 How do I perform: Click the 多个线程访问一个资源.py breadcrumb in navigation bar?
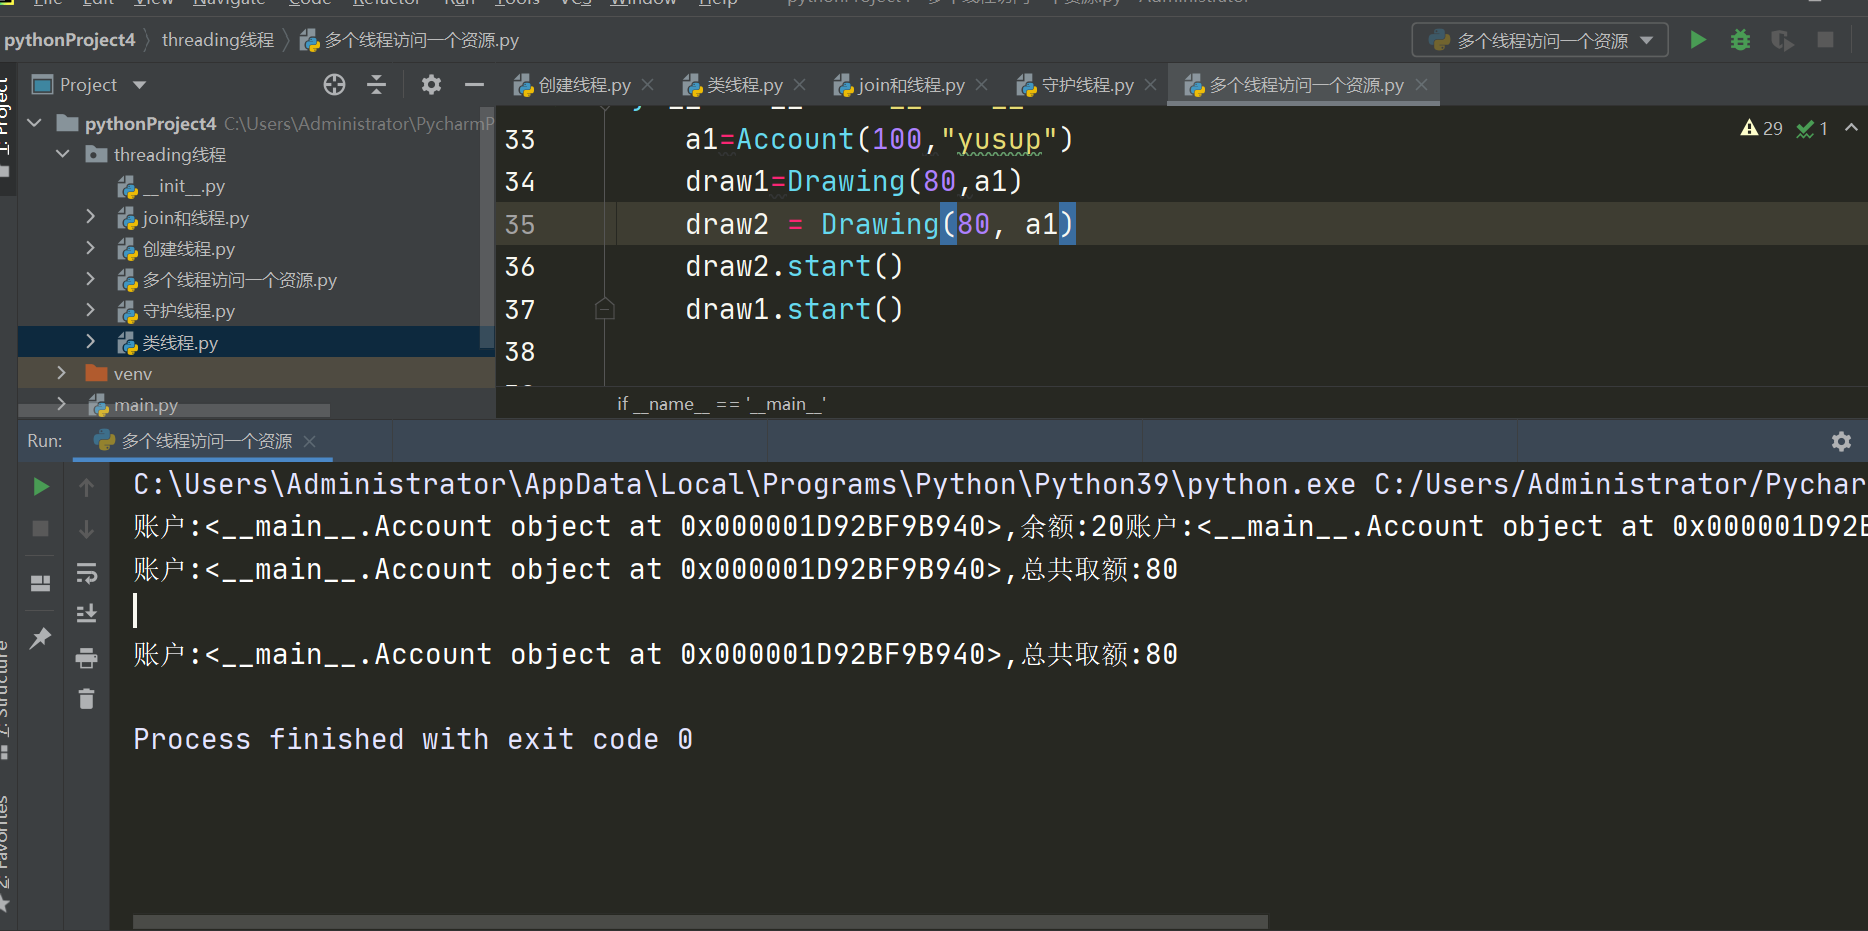tap(410, 40)
